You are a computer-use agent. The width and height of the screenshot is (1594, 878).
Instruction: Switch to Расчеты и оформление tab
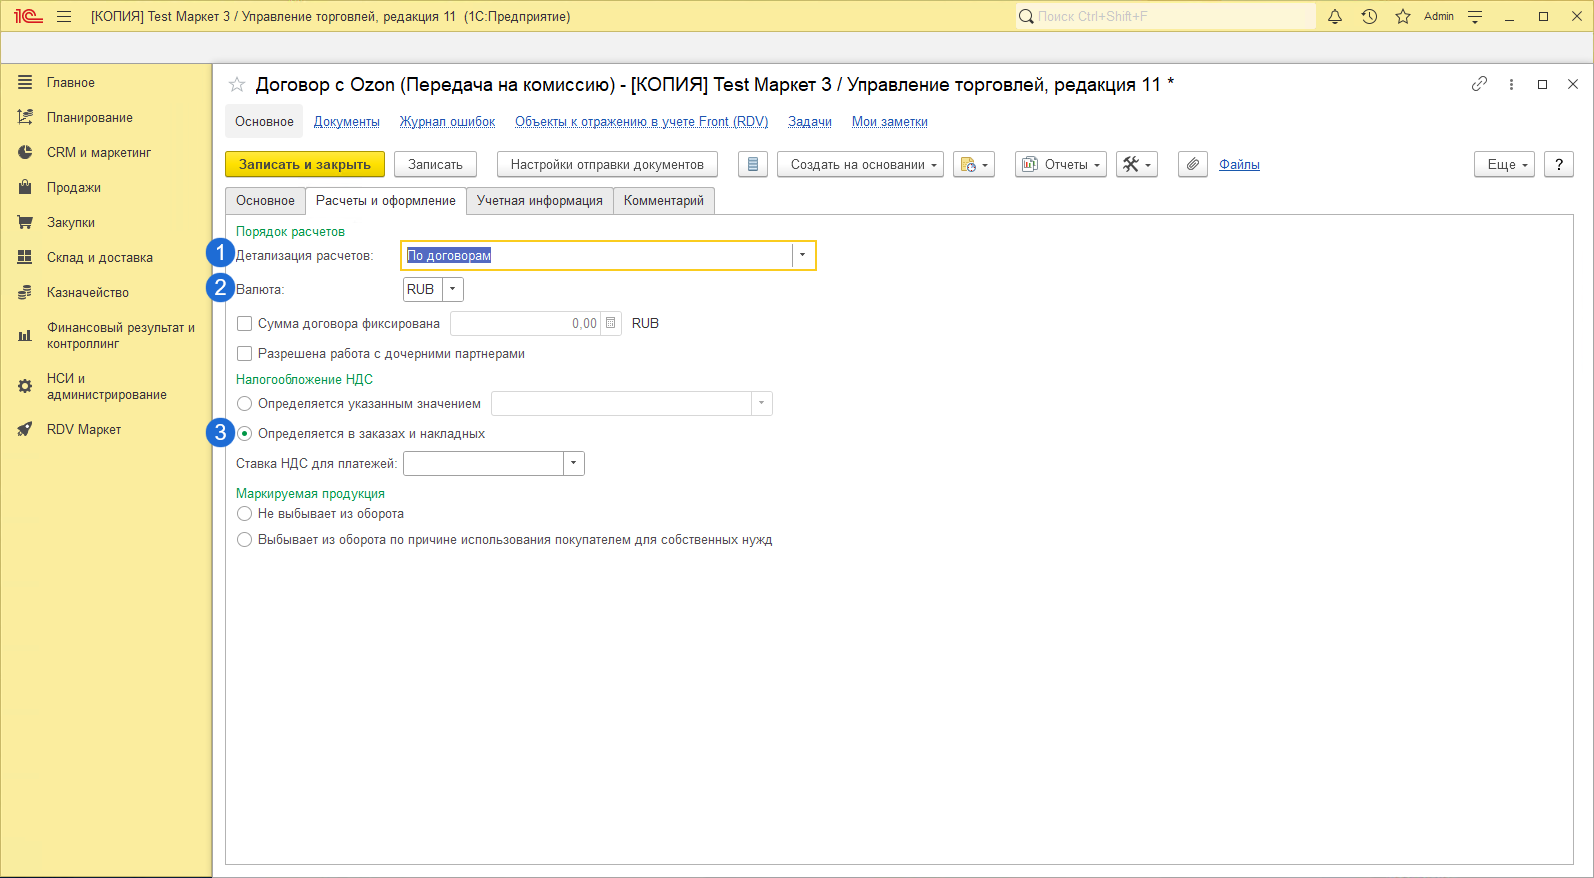pos(386,201)
